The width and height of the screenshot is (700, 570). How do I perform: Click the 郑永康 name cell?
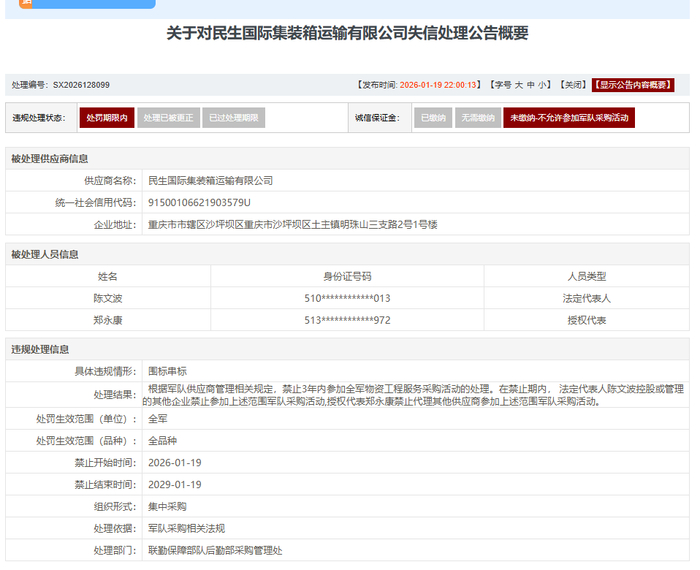[108, 320]
